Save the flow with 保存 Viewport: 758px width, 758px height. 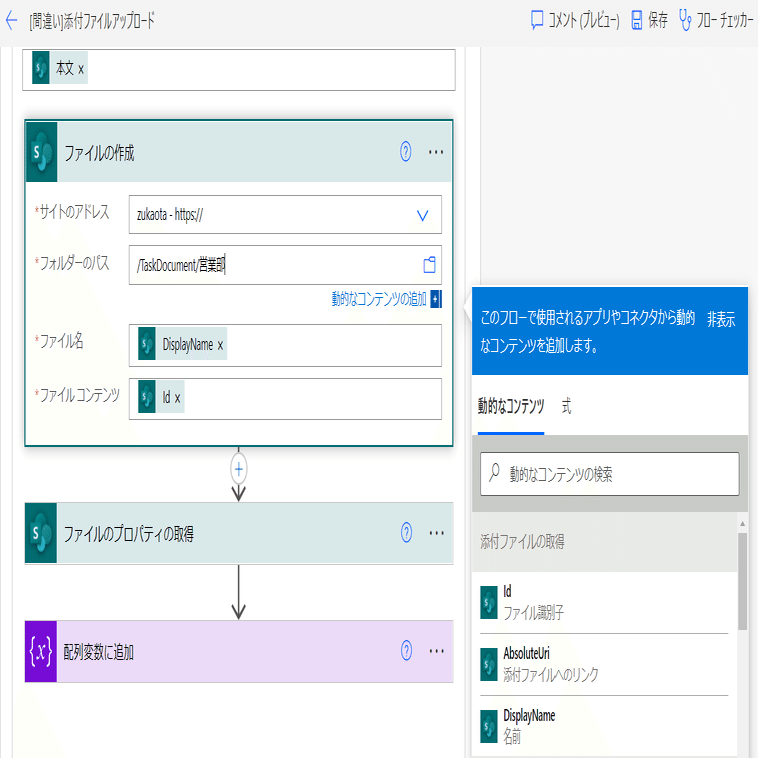[x=650, y=21]
